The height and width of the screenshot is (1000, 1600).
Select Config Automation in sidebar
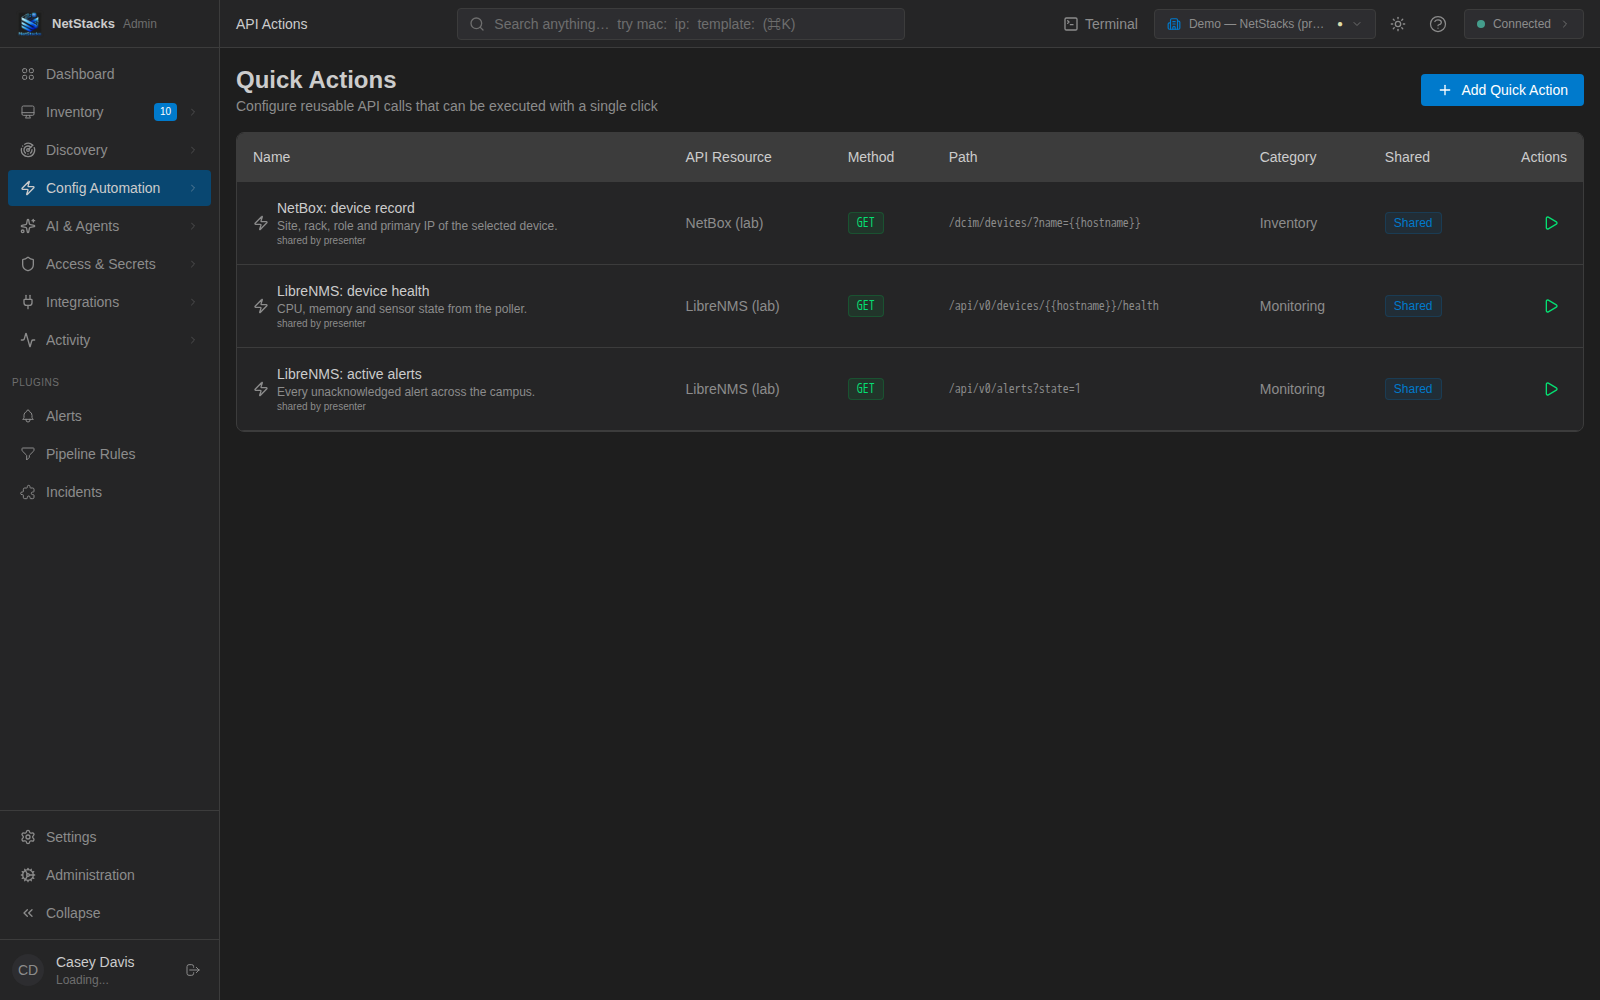pyautogui.click(x=110, y=188)
